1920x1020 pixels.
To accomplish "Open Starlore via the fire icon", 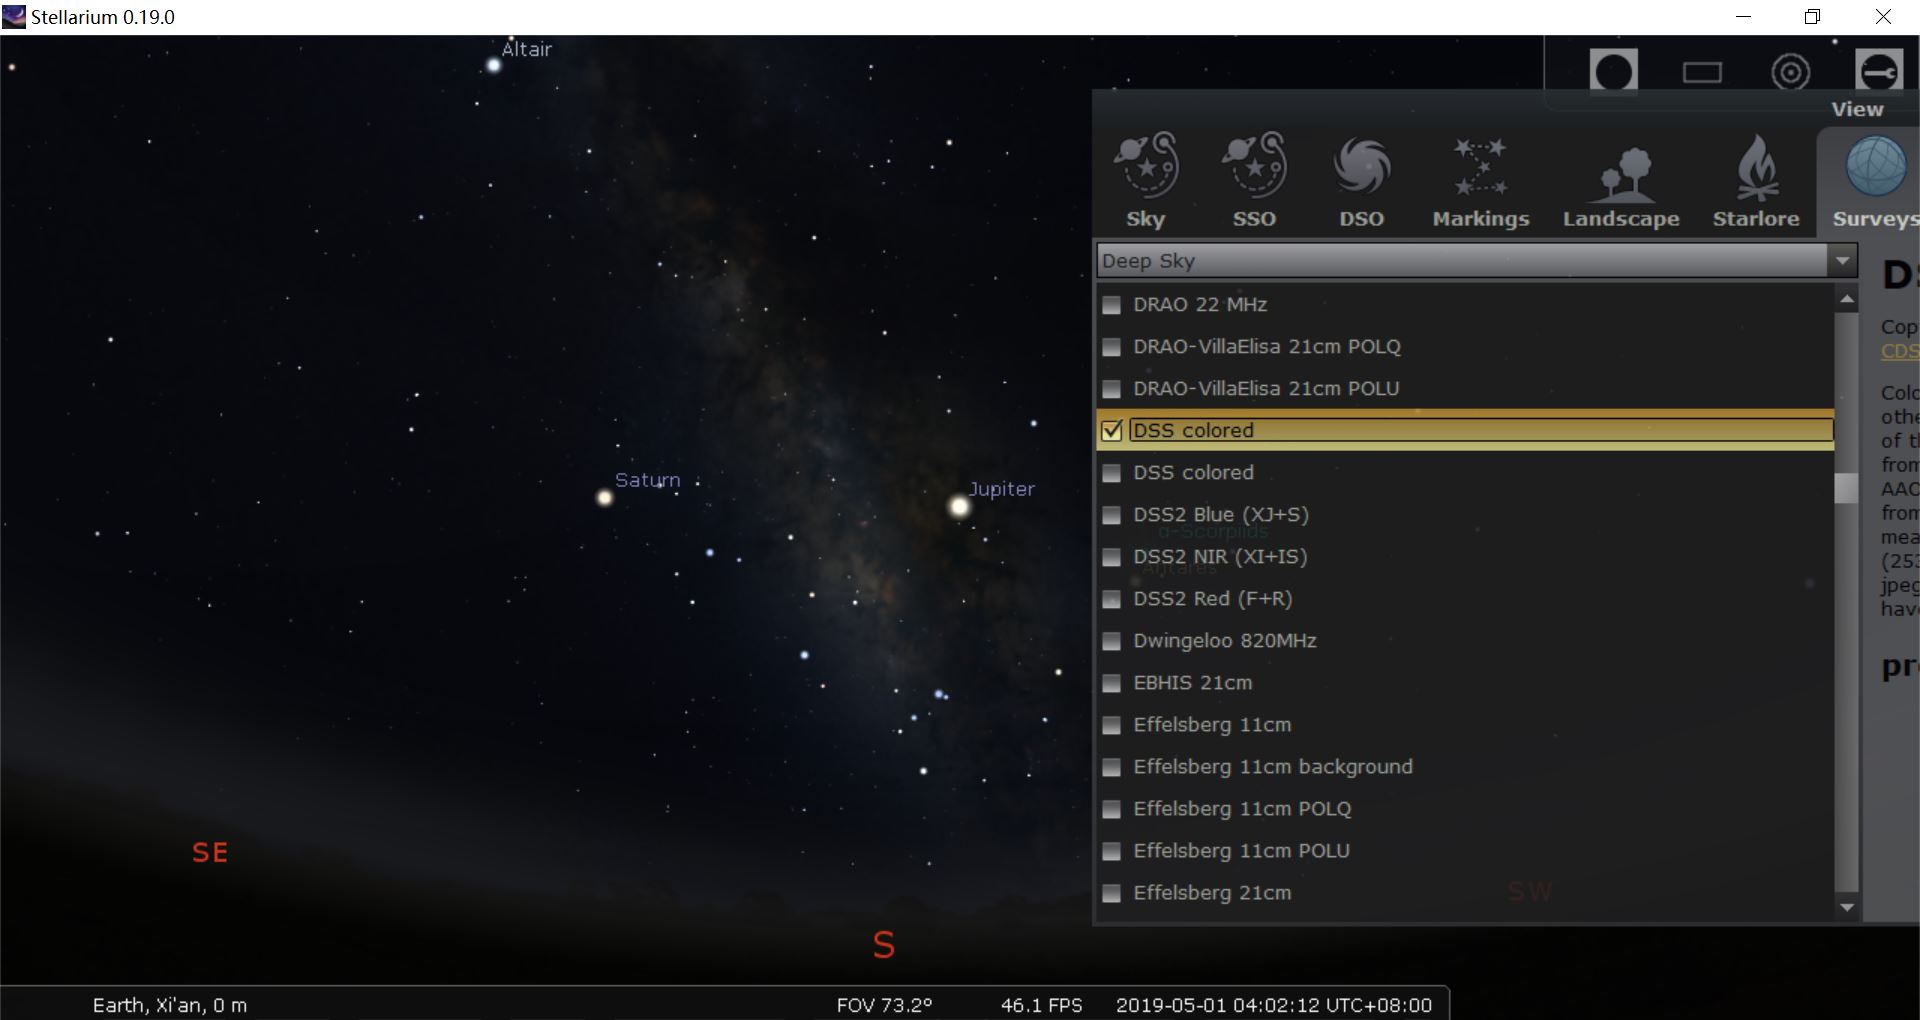I will coord(1756,170).
